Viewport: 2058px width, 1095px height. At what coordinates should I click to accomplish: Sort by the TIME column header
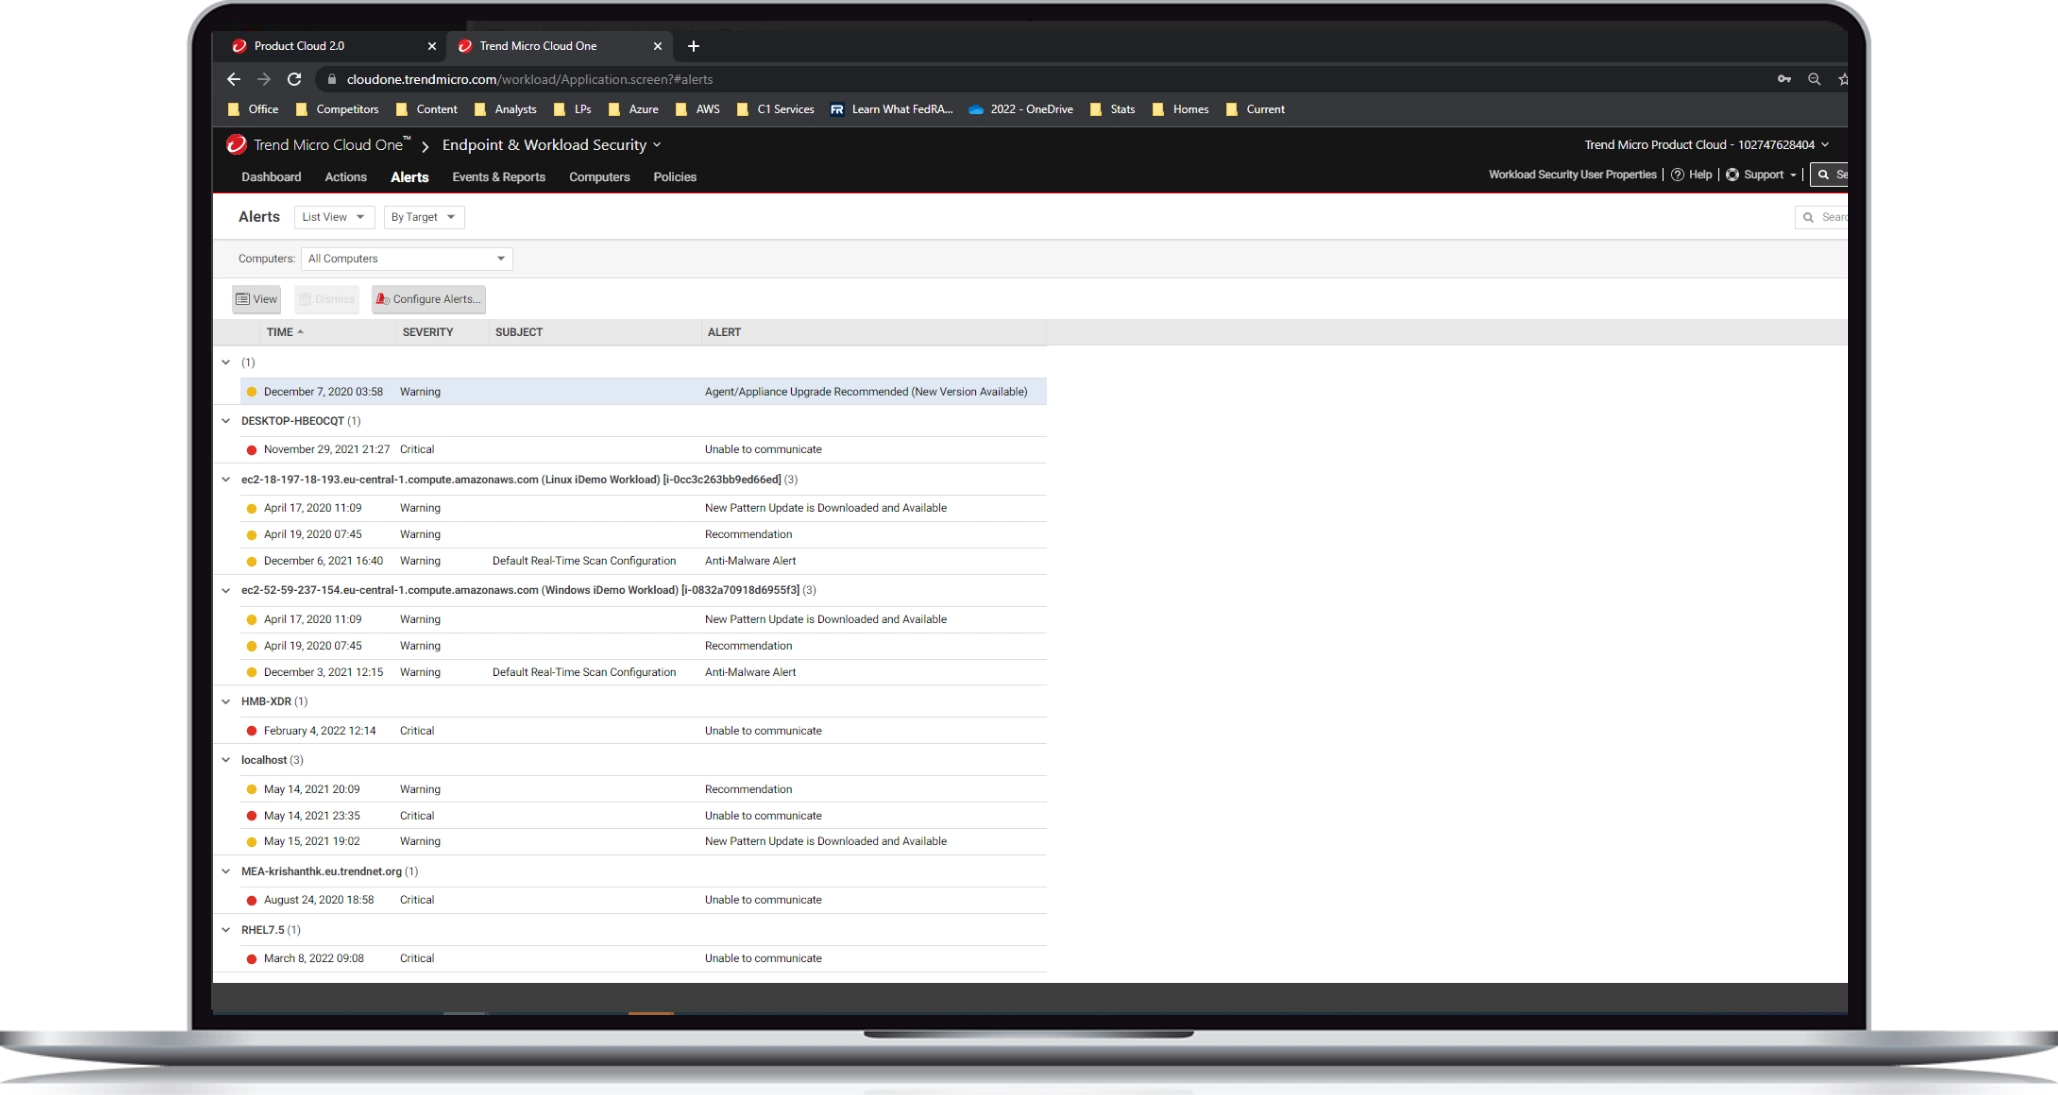pyautogui.click(x=328, y=332)
